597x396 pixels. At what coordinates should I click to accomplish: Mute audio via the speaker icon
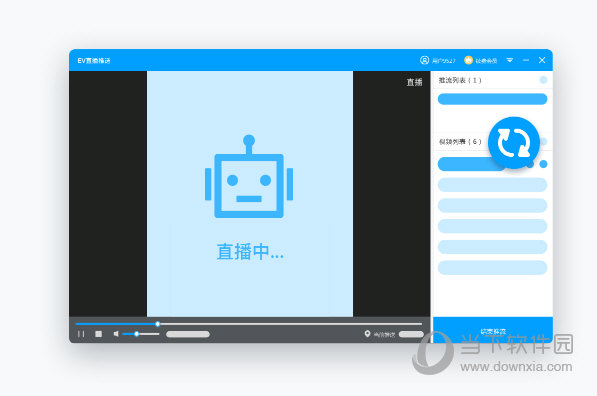[x=116, y=334]
